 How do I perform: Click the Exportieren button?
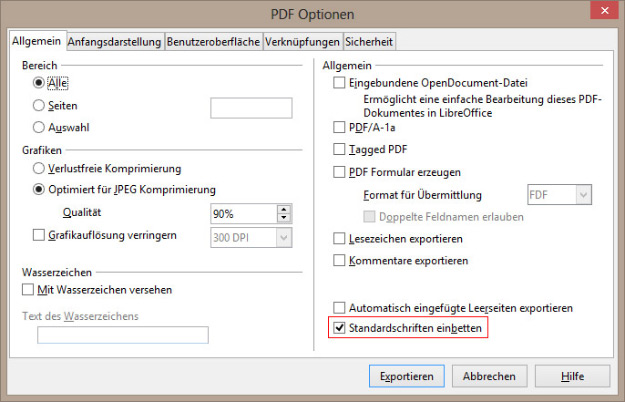[x=407, y=376]
